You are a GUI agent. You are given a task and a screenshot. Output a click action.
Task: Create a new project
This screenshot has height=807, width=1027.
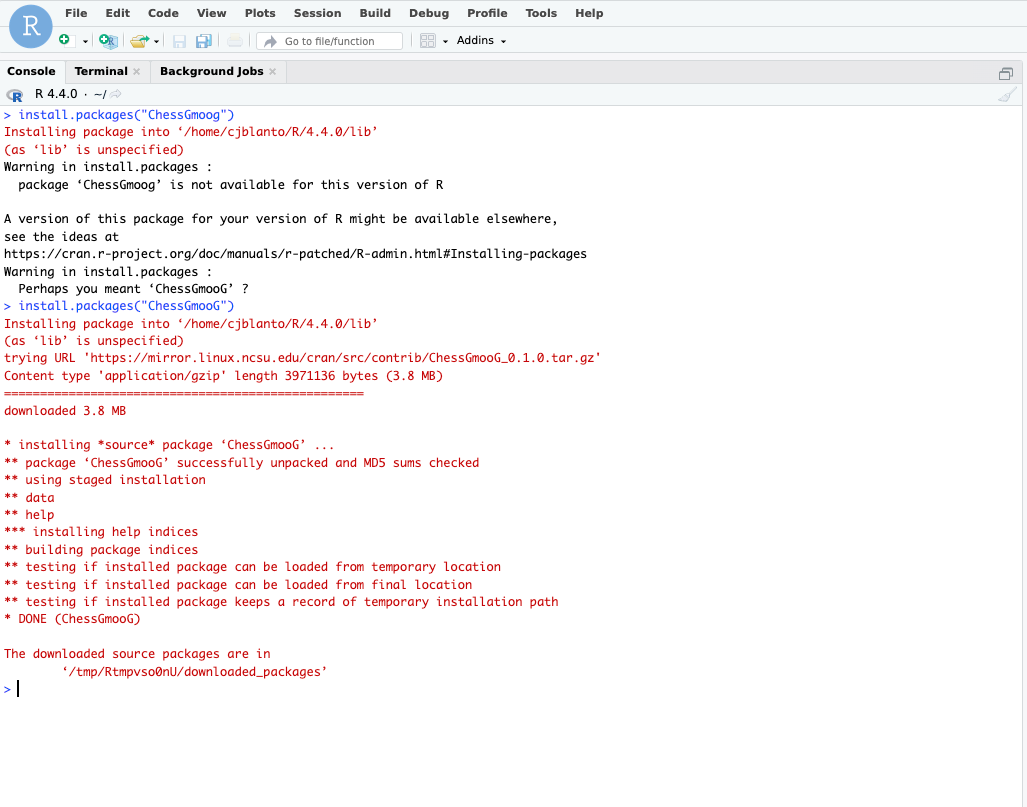tap(108, 41)
